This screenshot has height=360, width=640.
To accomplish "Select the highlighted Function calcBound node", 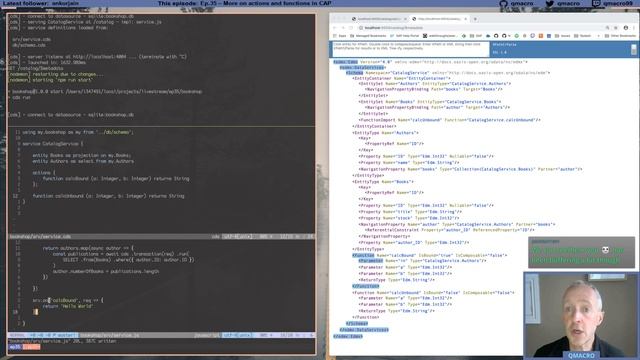I will [430, 255].
